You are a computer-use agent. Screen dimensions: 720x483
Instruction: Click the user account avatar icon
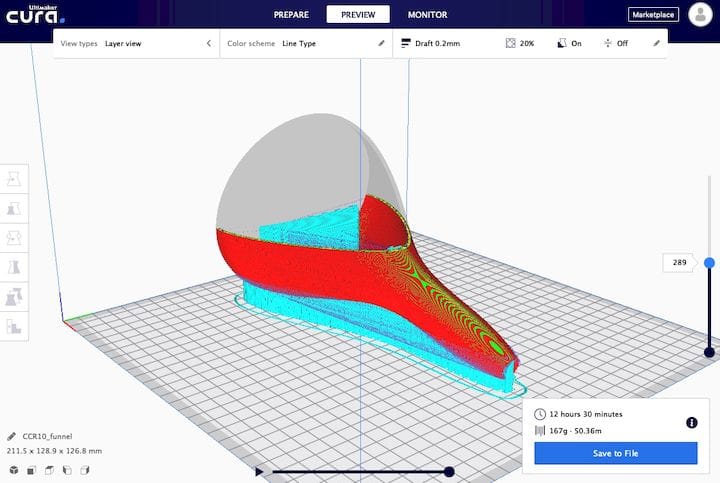pyautogui.click(x=699, y=15)
